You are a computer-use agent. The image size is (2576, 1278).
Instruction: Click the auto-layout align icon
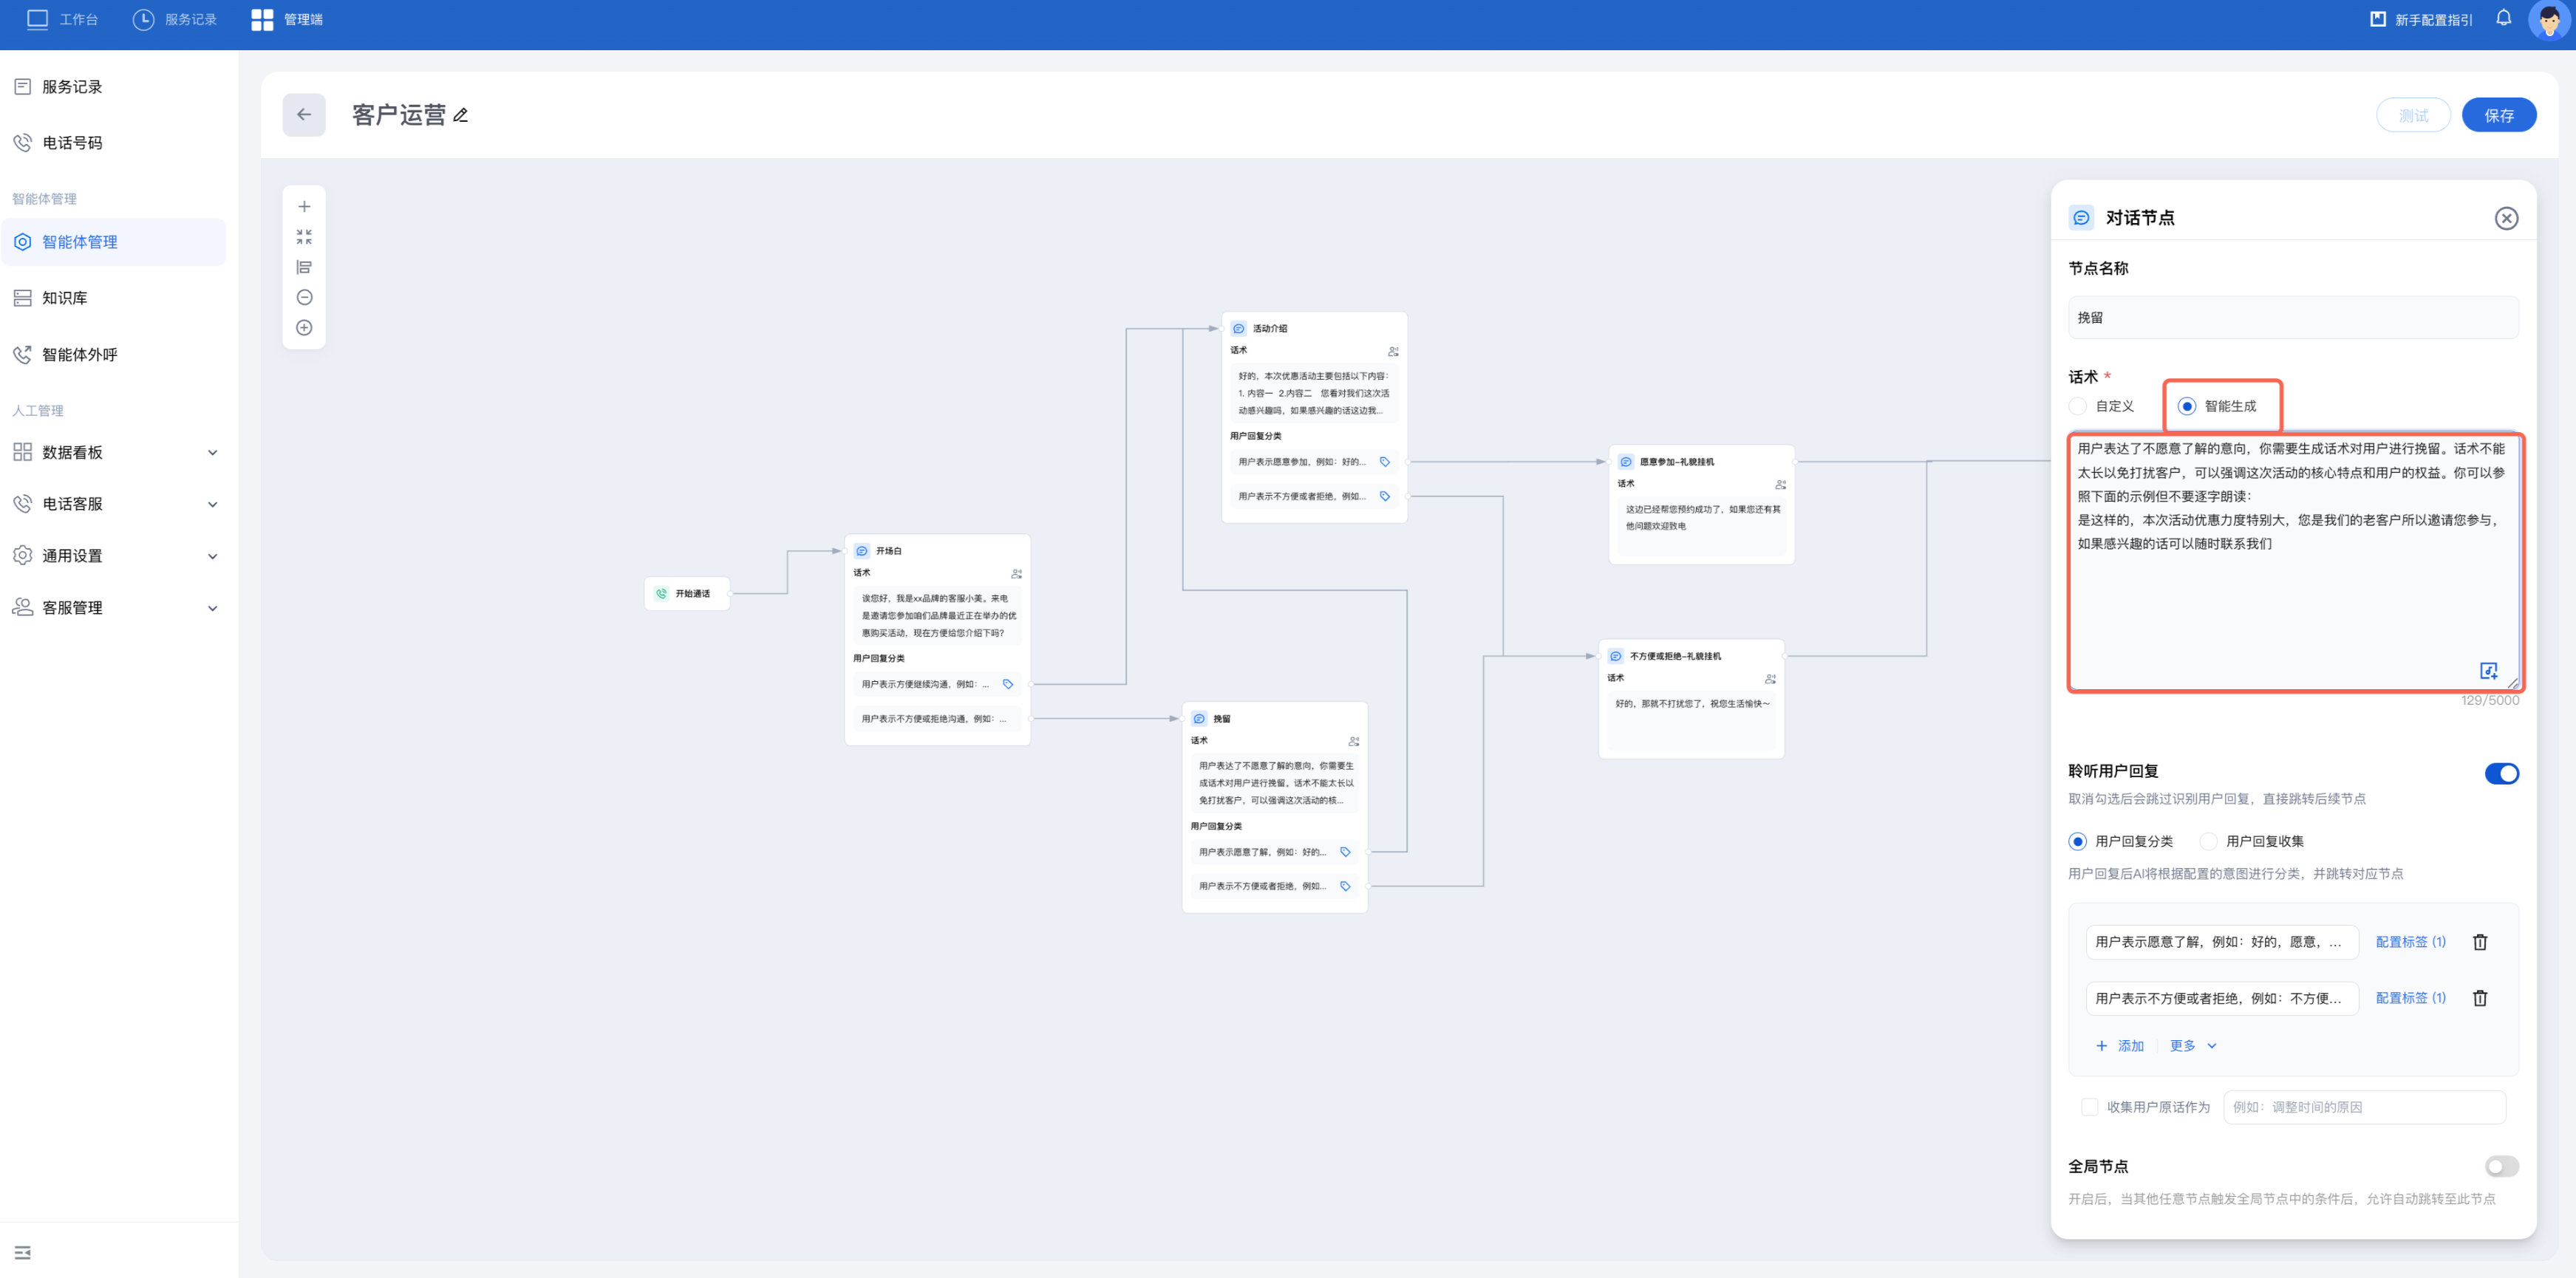(x=304, y=267)
